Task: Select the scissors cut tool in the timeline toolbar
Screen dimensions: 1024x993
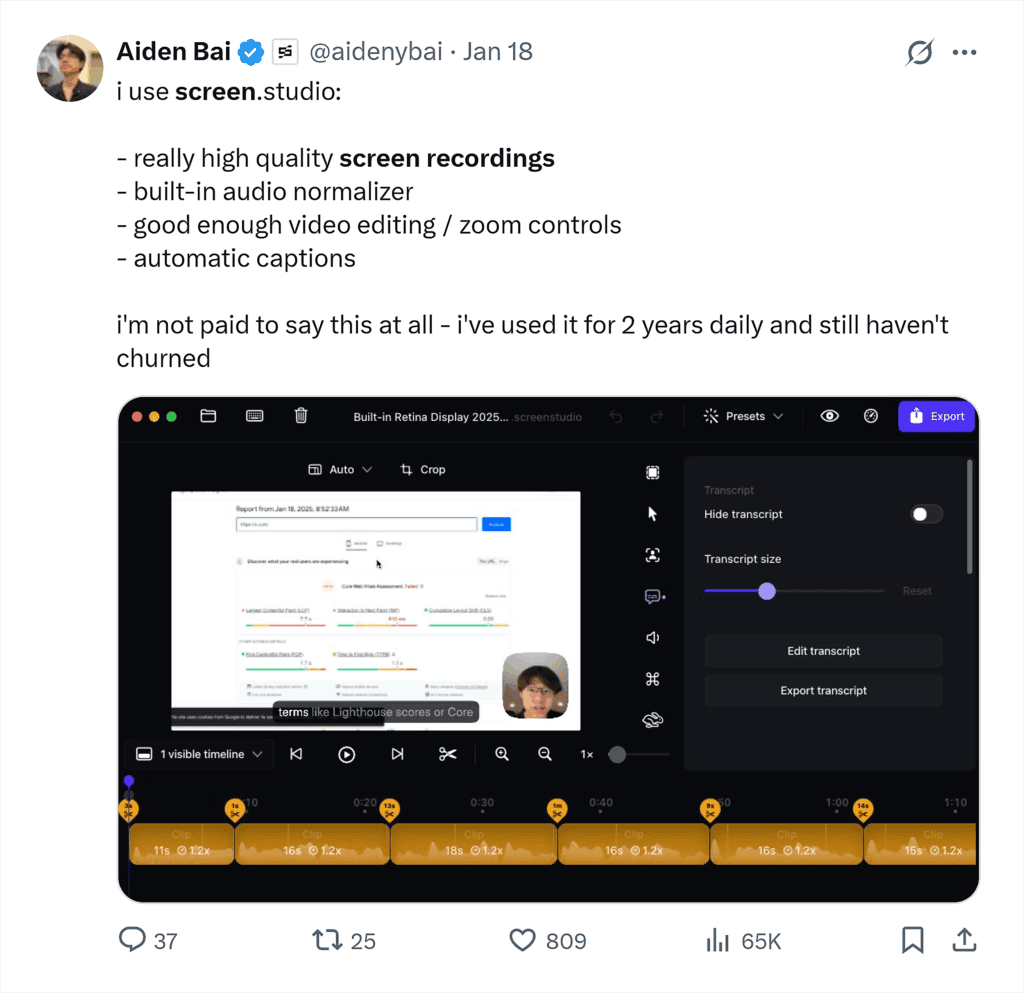Action: coord(448,754)
